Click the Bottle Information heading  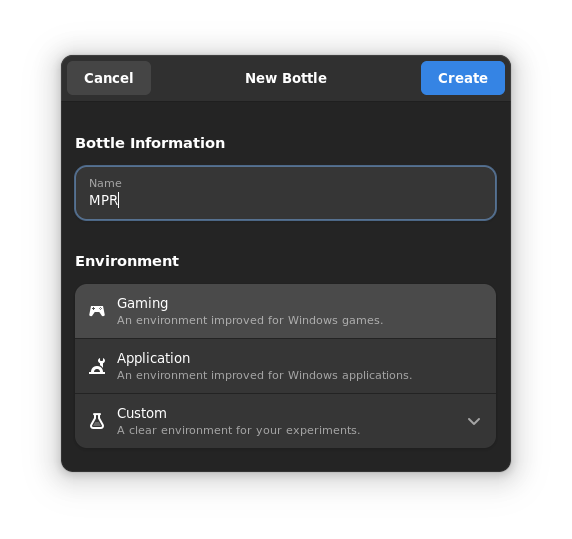[x=150, y=143]
